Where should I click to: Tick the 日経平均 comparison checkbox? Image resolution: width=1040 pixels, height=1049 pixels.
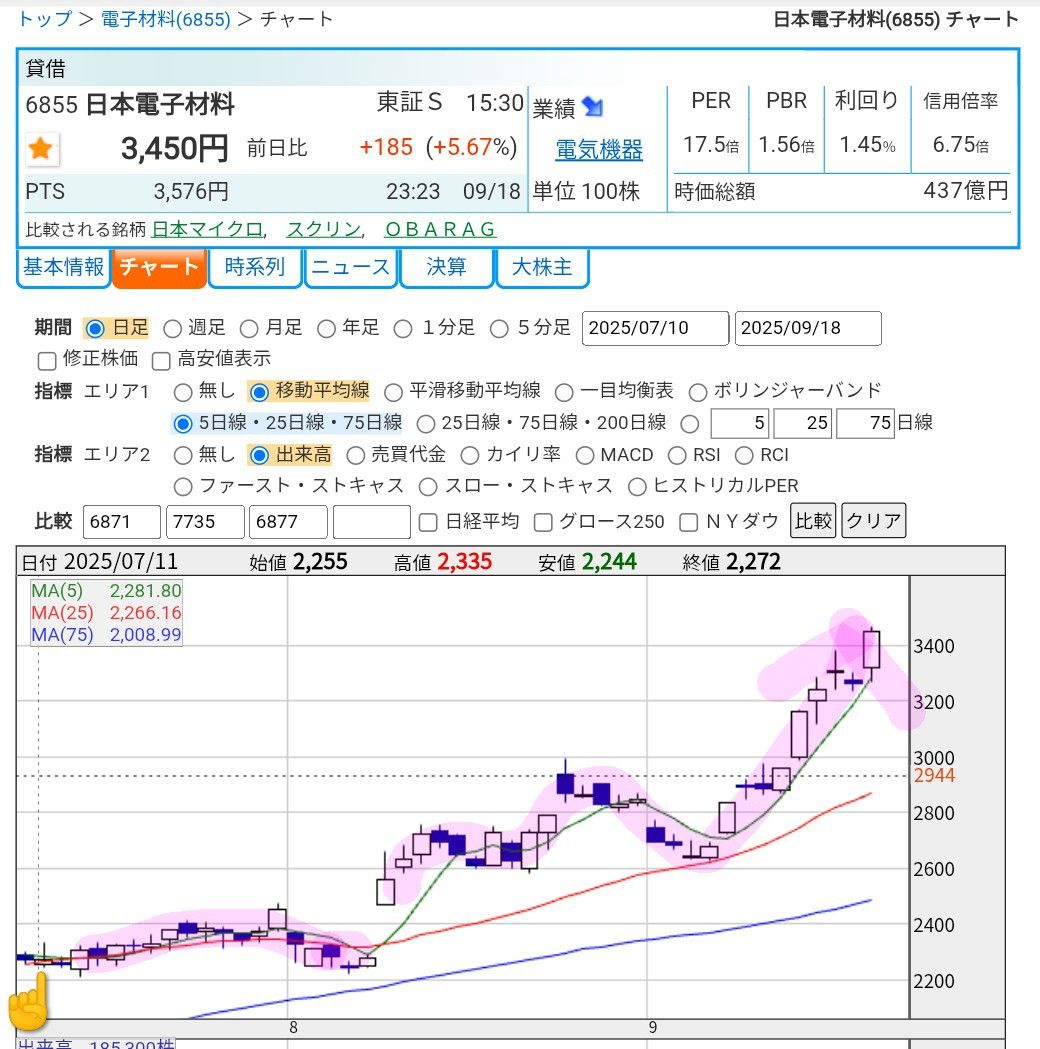coord(428,521)
